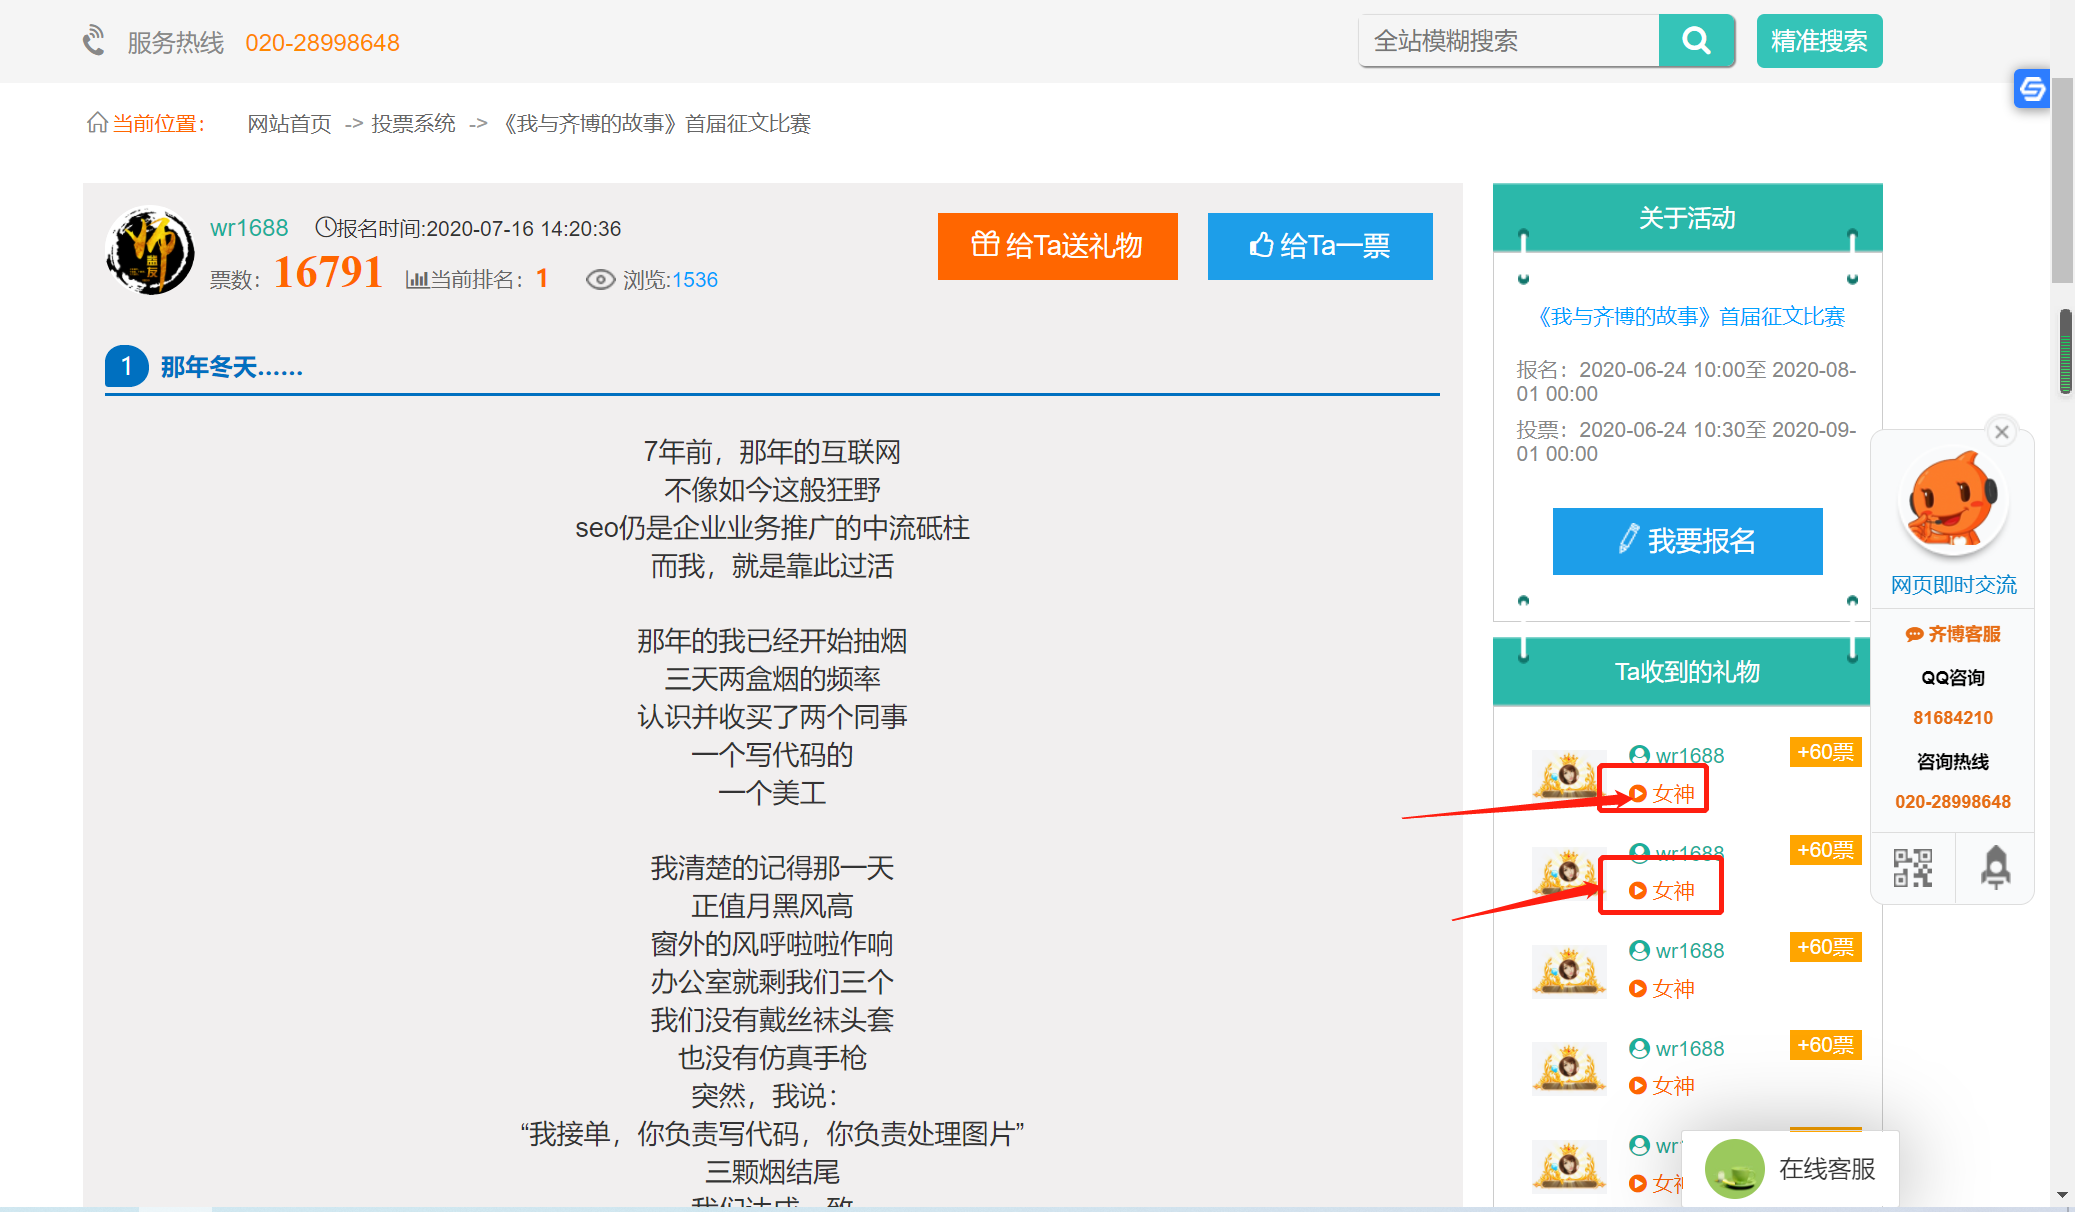Close the floating customer service widget
The height and width of the screenshot is (1212, 2075).
point(2001,432)
